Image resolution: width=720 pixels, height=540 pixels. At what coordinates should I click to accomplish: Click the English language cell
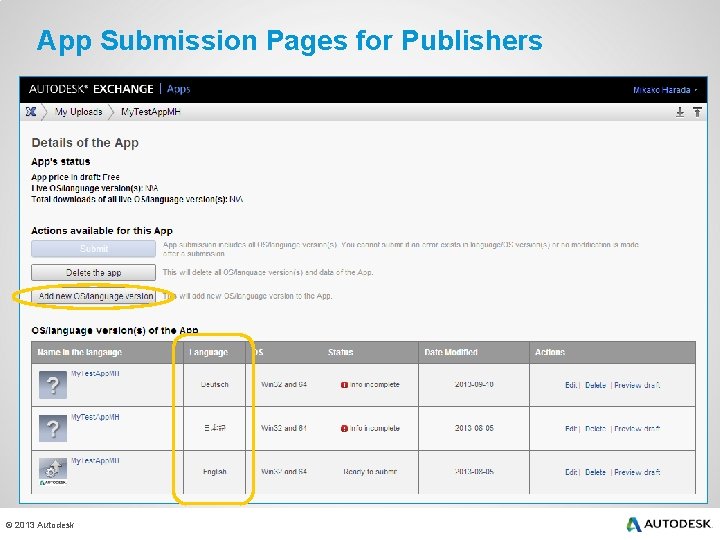coord(214,472)
